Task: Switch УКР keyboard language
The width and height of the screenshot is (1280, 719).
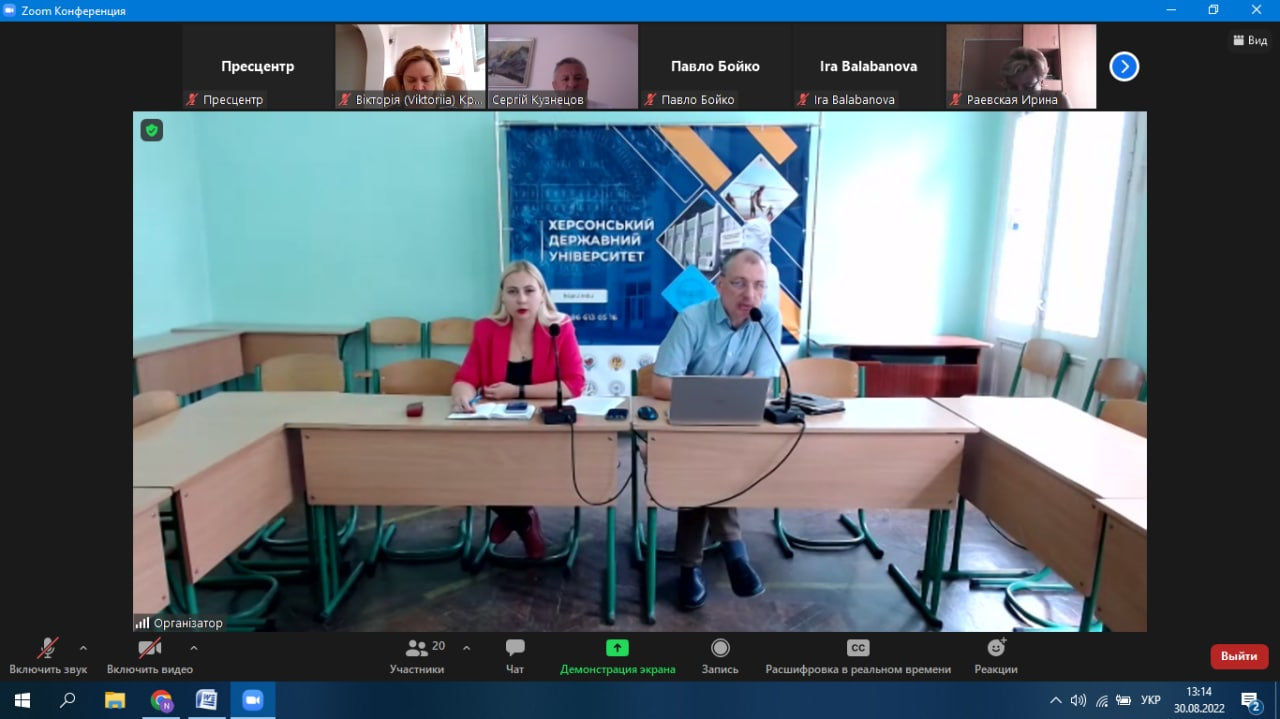Action: (1151, 700)
